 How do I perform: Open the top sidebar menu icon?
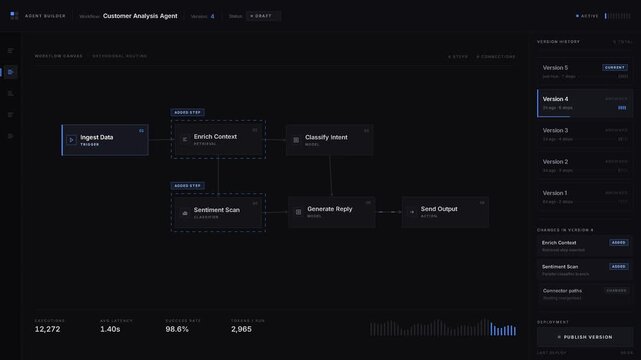11,51
